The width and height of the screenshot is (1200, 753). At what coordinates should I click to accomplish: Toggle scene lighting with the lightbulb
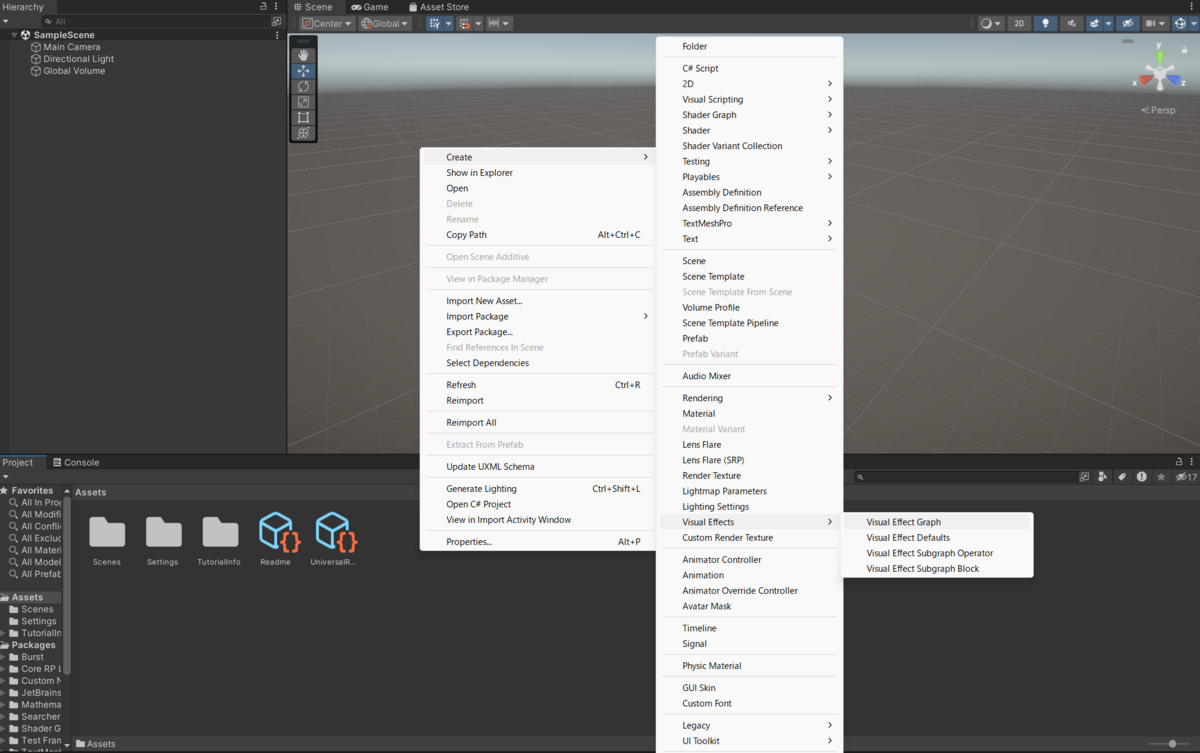tap(1045, 23)
